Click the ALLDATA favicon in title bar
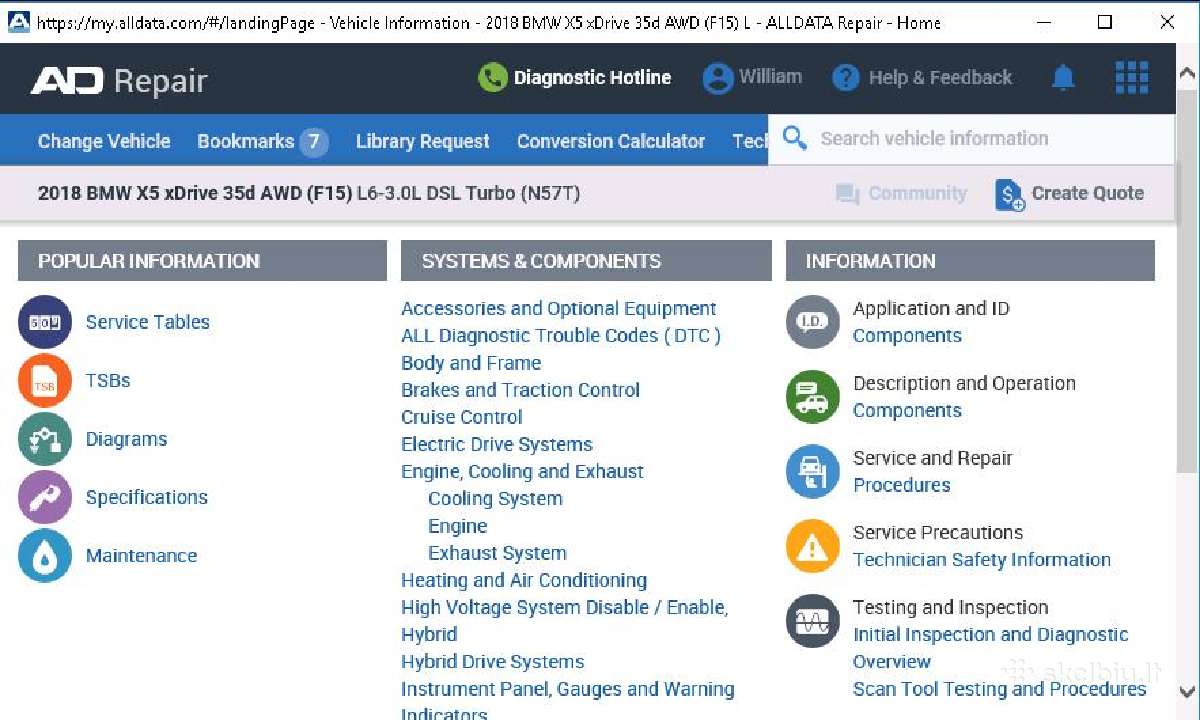The image size is (1200, 720). pos(19,22)
